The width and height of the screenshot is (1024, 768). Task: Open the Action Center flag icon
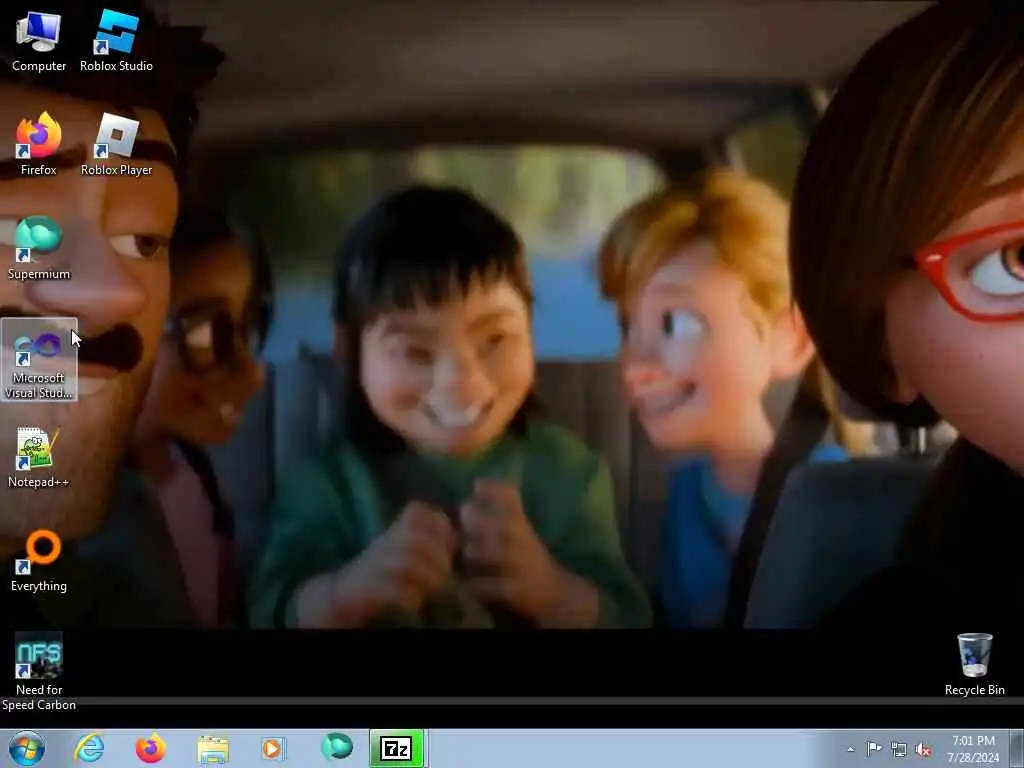(x=874, y=749)
